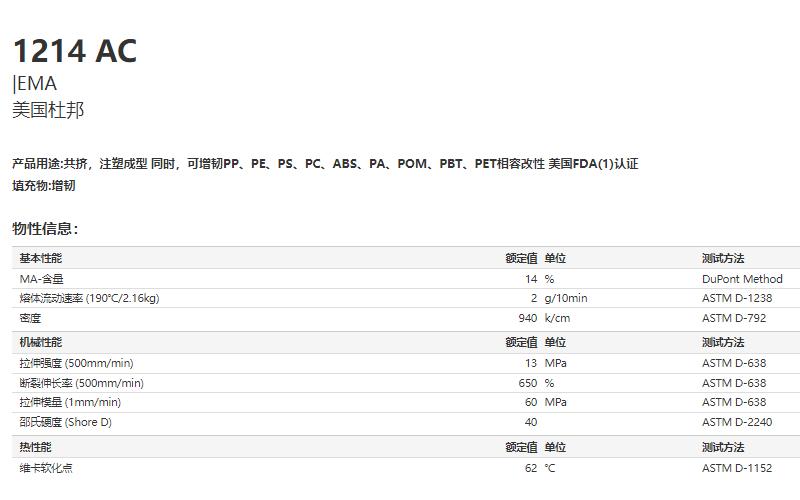Select the EMA material type text
This screenshot has width=800, height=500.
pos(37,84)
